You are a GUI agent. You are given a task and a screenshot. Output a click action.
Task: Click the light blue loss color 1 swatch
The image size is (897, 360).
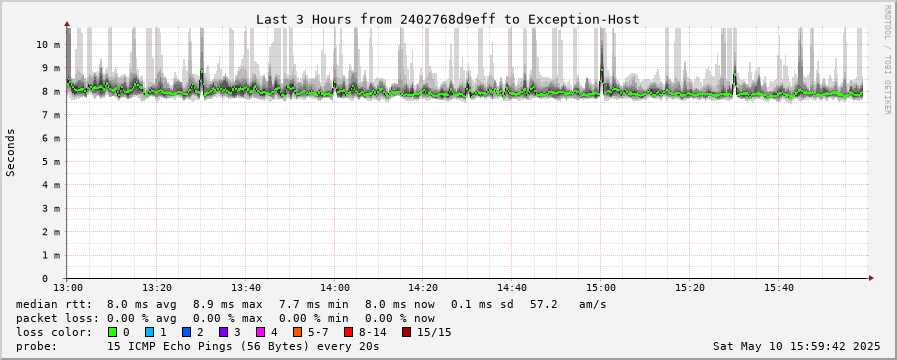(149, 332)
